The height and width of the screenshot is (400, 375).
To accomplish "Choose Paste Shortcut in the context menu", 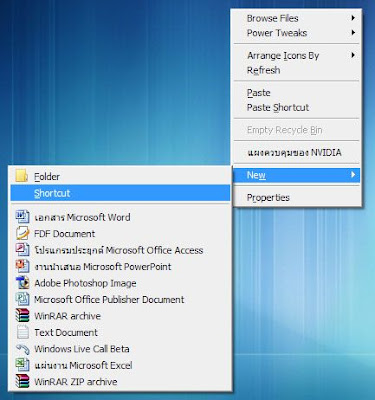I will [x=296, y=107].
